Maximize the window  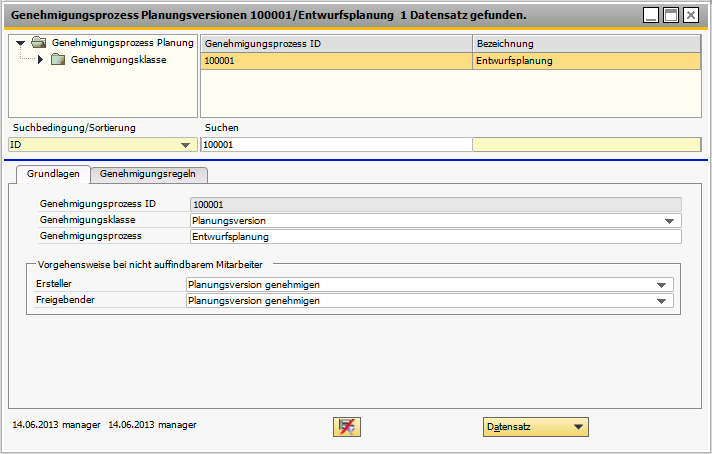coord(671,15)
